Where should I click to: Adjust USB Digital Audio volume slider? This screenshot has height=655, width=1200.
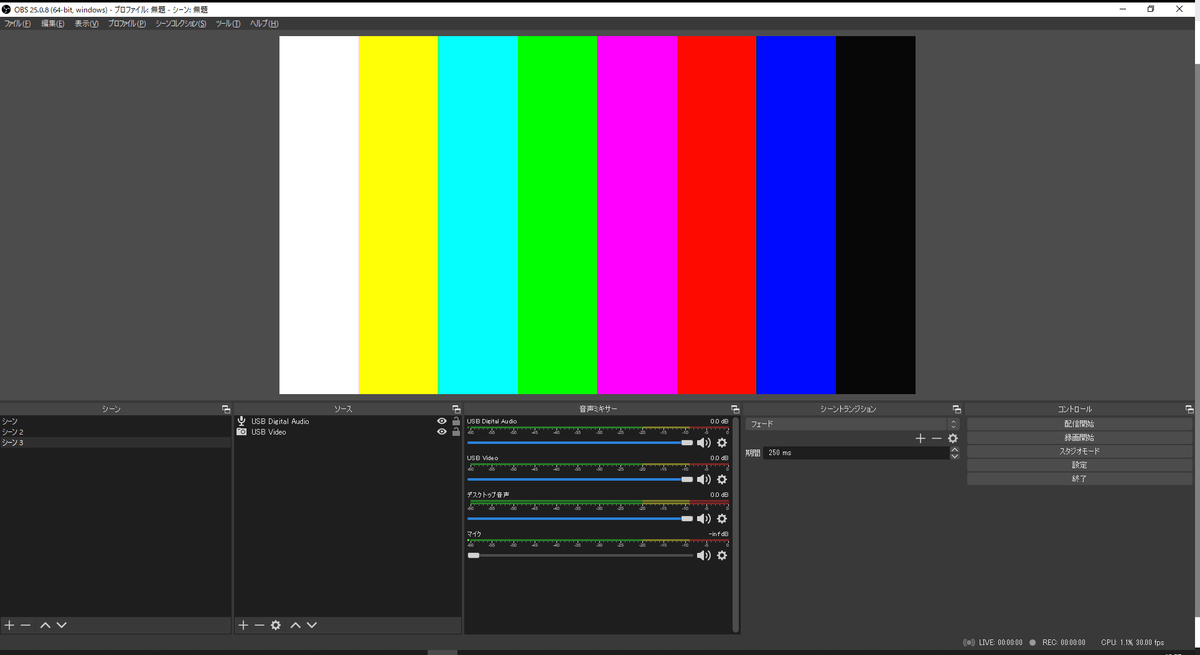[580, 443]
